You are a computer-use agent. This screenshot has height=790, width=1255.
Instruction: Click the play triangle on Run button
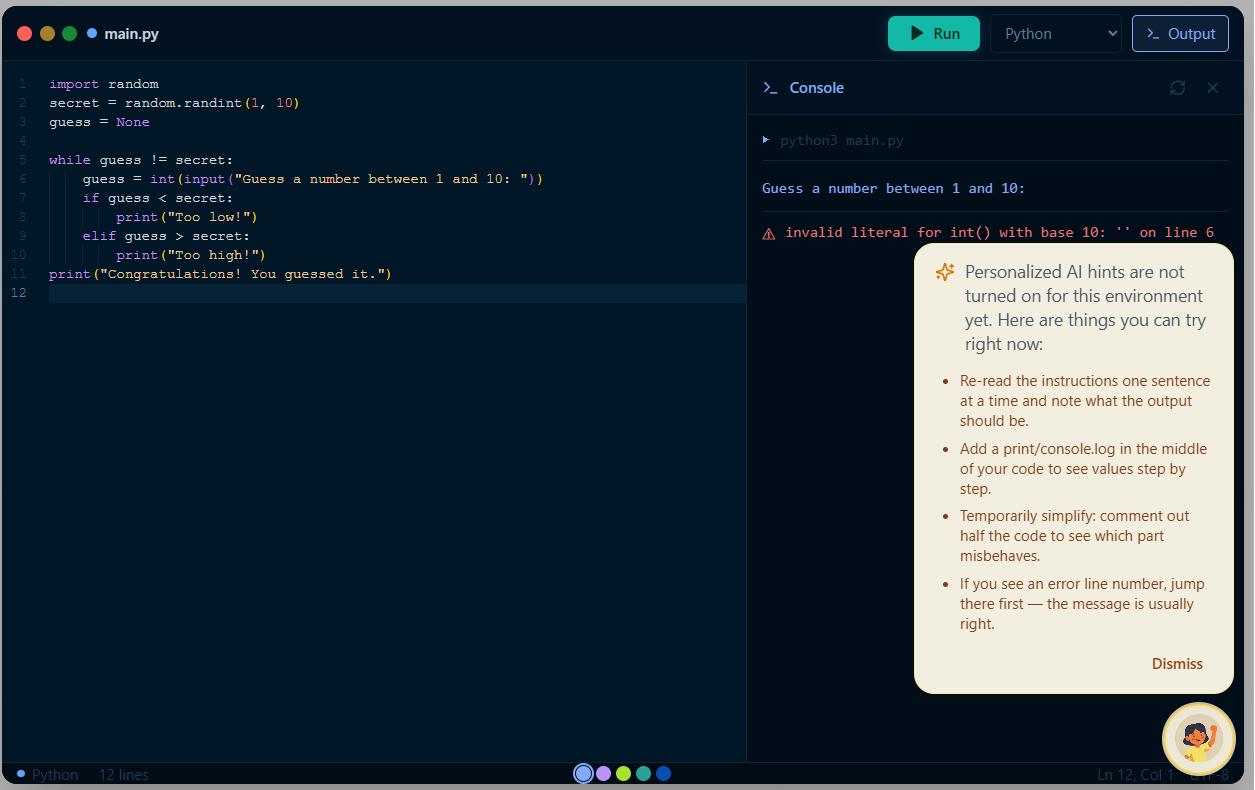tap(916, 33)
